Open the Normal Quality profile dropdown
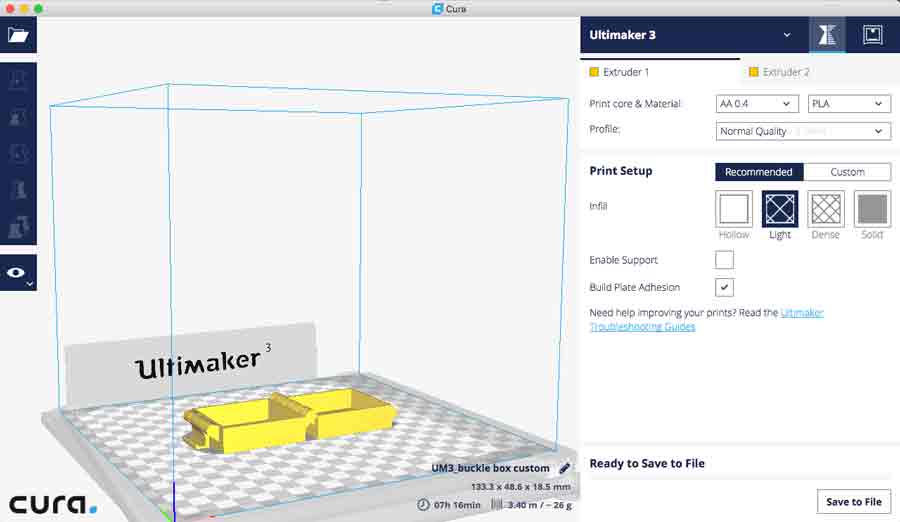Screen dimensions: 900x522 [x=803, y=131]
